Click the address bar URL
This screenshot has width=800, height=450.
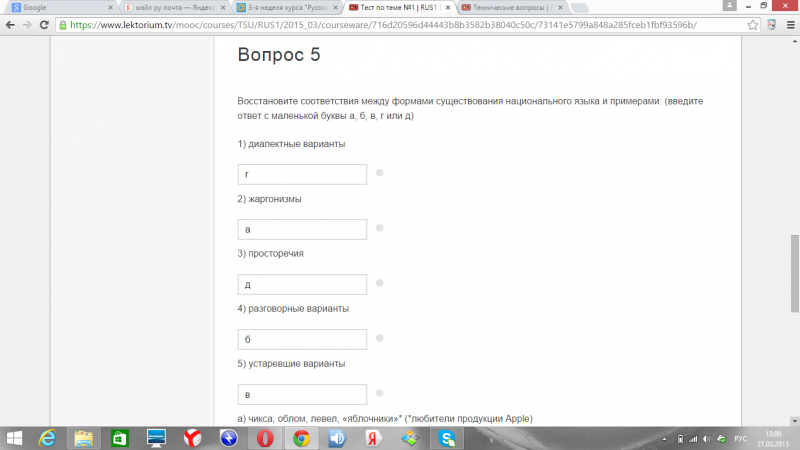(x=383, y=25)
